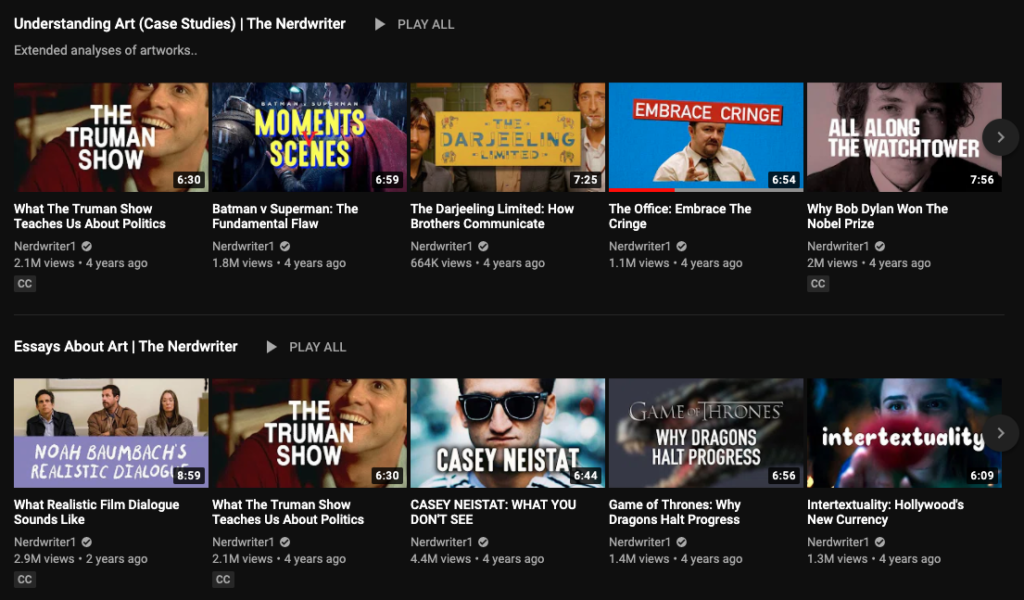Click title 'Batman v Superman: The Fundamental Flaw'
1024x600 pixels.
point(285,216)
